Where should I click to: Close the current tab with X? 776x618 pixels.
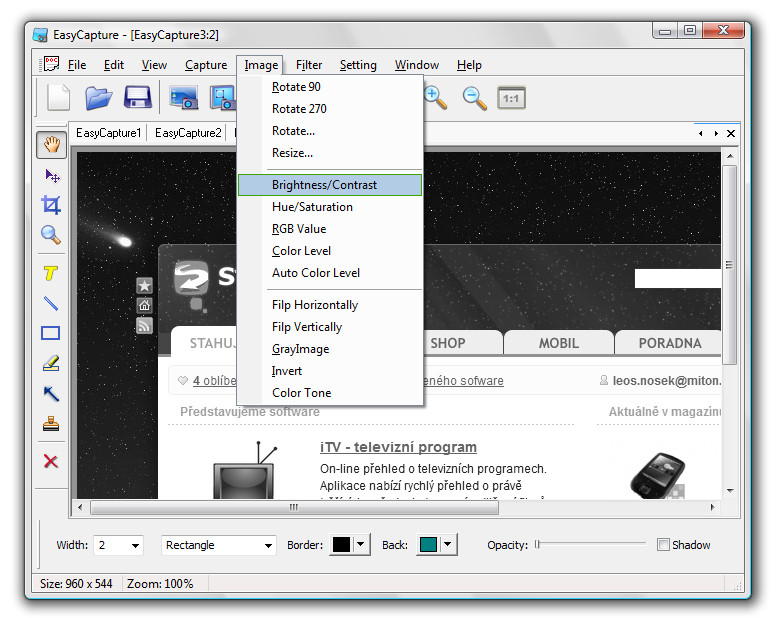click(x=730, y=133)
